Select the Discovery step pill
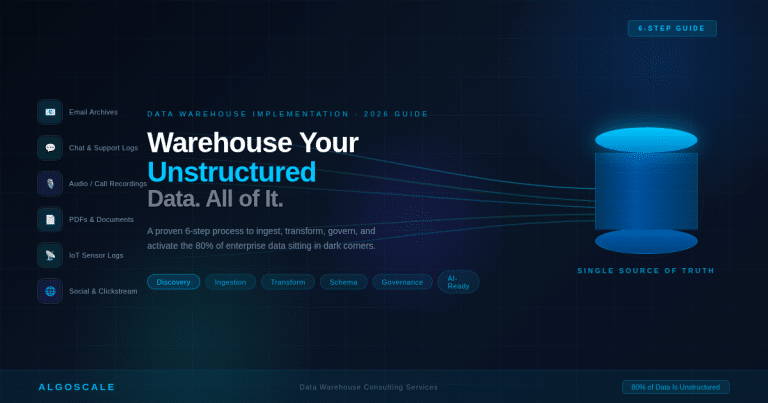 click(x=173, y=282)
